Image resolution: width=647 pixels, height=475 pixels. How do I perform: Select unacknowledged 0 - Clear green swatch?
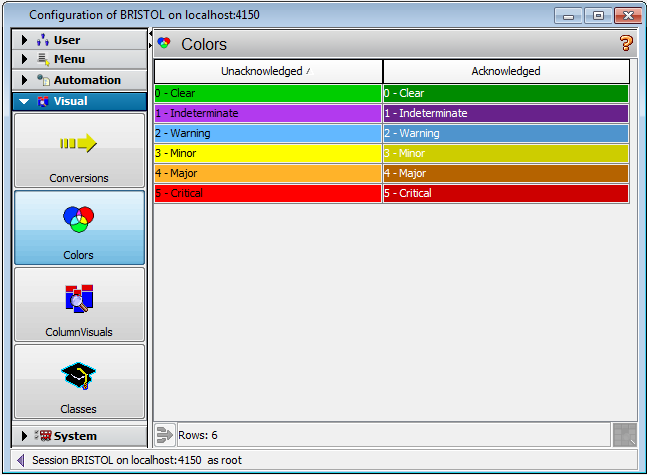[x=268, y=93]
